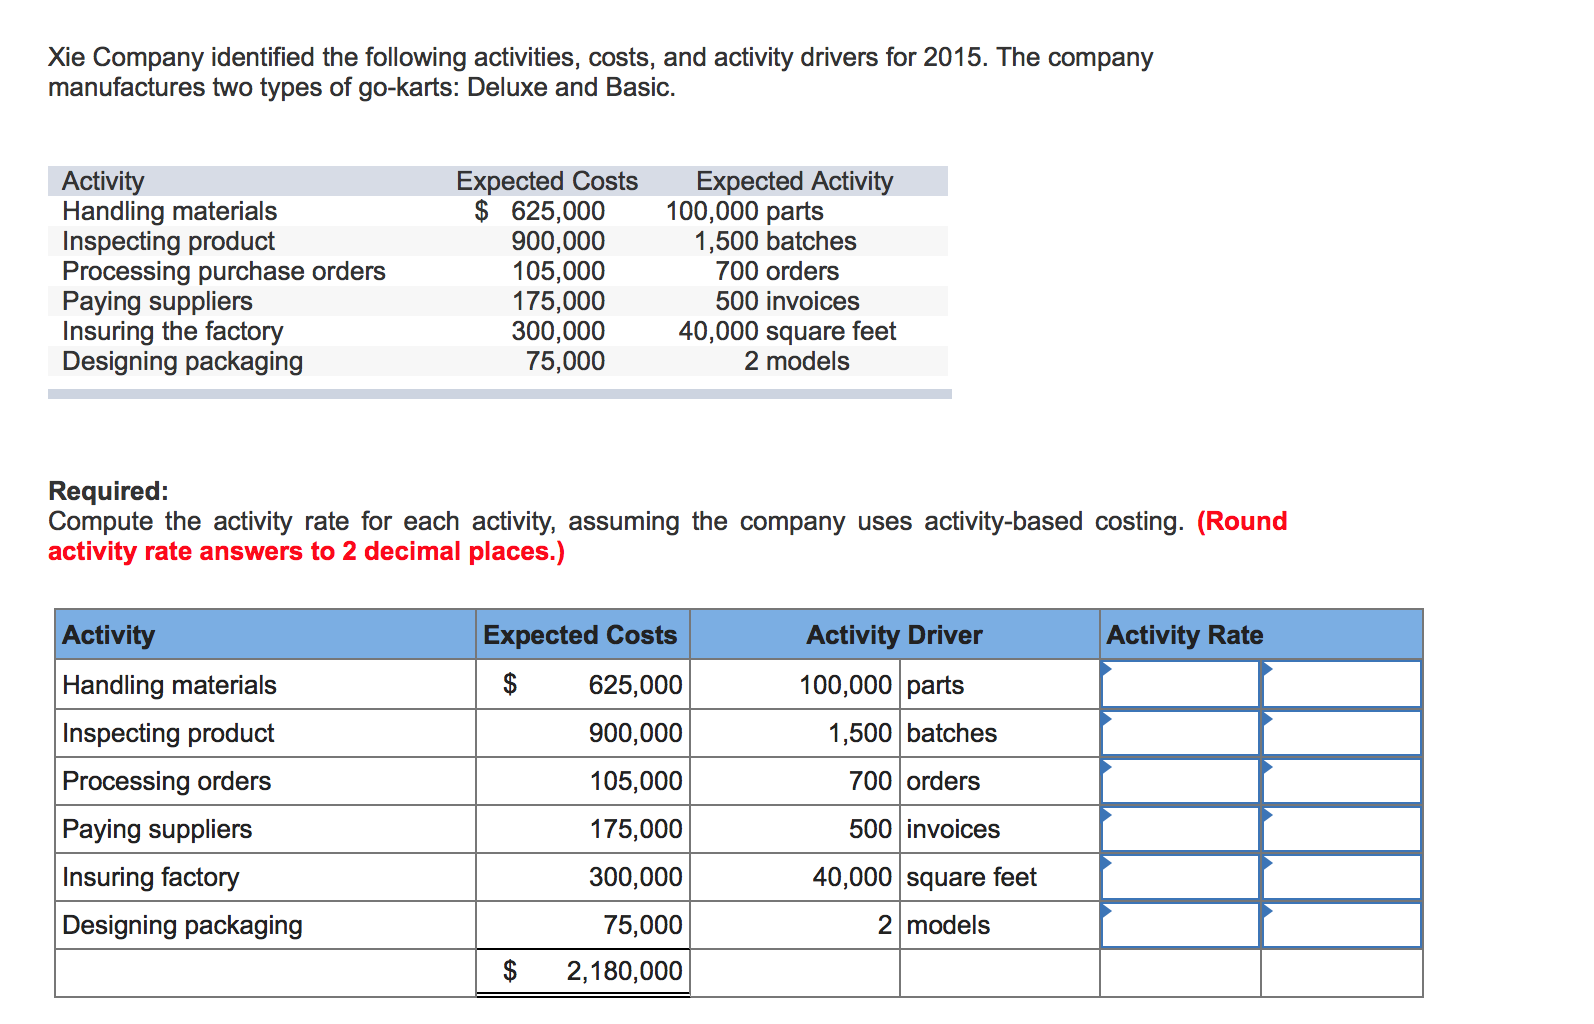Click the 'batches' unit cell
The width and height of the screenshot is (1594, 1024).
pos(1000,733)
